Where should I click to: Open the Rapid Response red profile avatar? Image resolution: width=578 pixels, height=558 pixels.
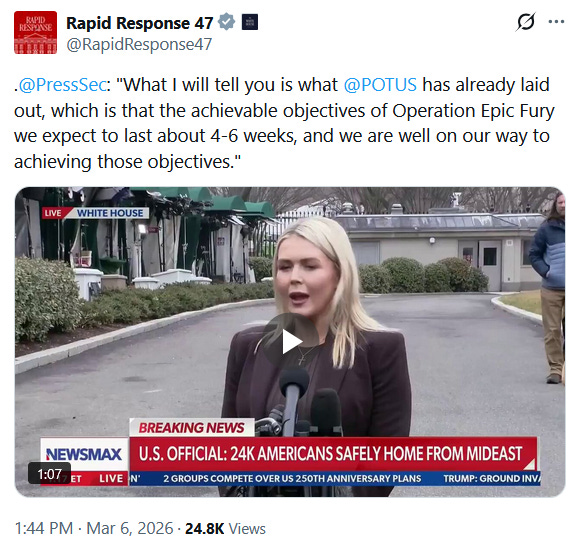35,32
